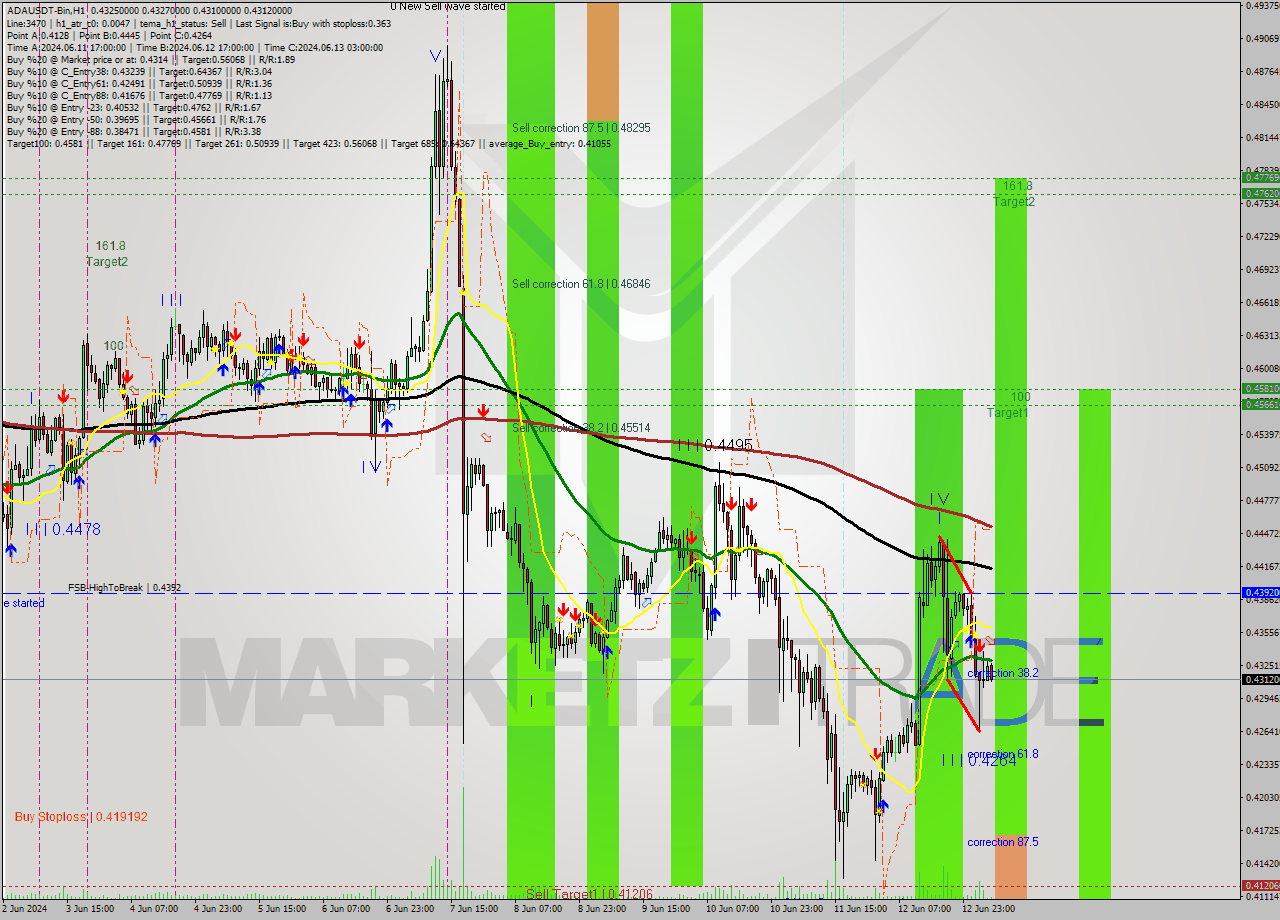This screenshot has width=1280, height=920.
Task: Select the 'Buy Stoploss | 0.419192' label
Action: [81, 817]
